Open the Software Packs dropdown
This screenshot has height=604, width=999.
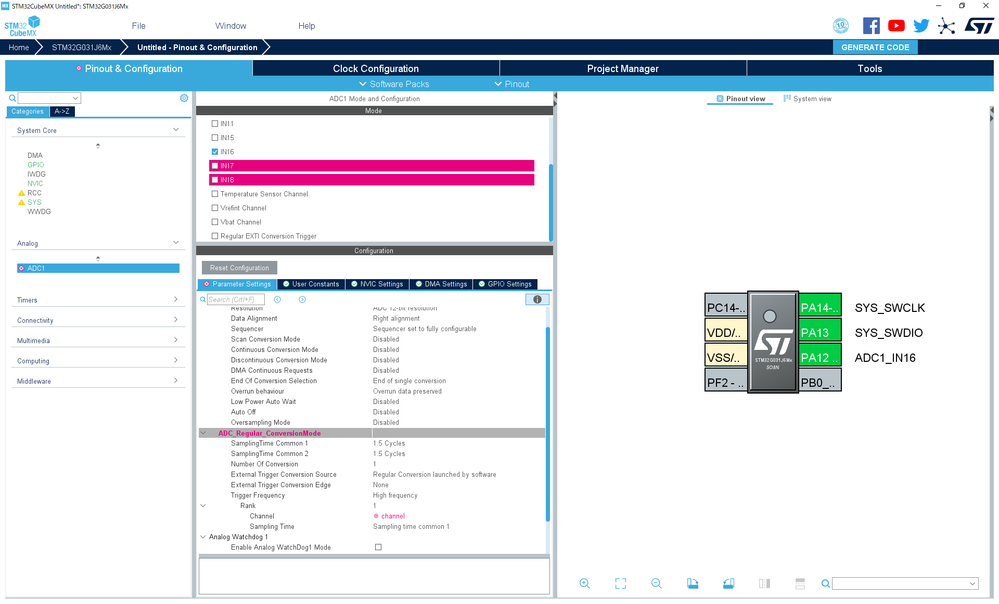[x=394, y=84]
